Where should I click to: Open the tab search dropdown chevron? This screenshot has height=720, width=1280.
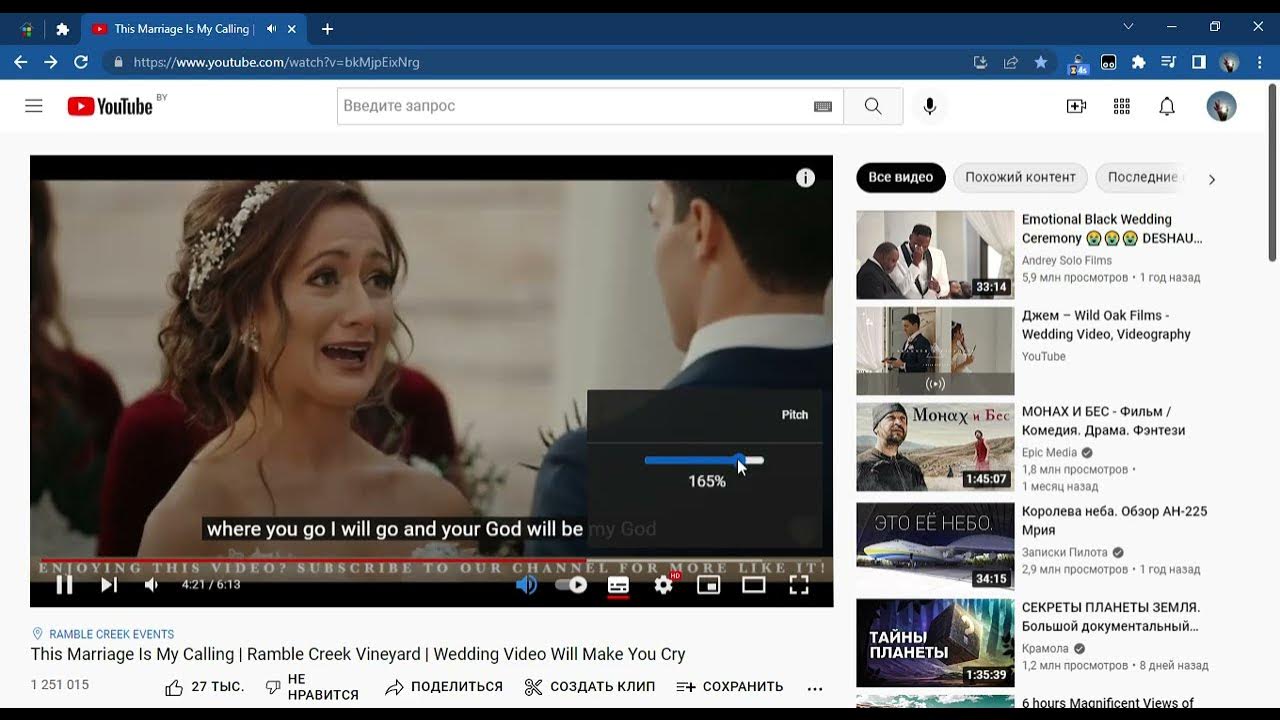click(1128, 27)
